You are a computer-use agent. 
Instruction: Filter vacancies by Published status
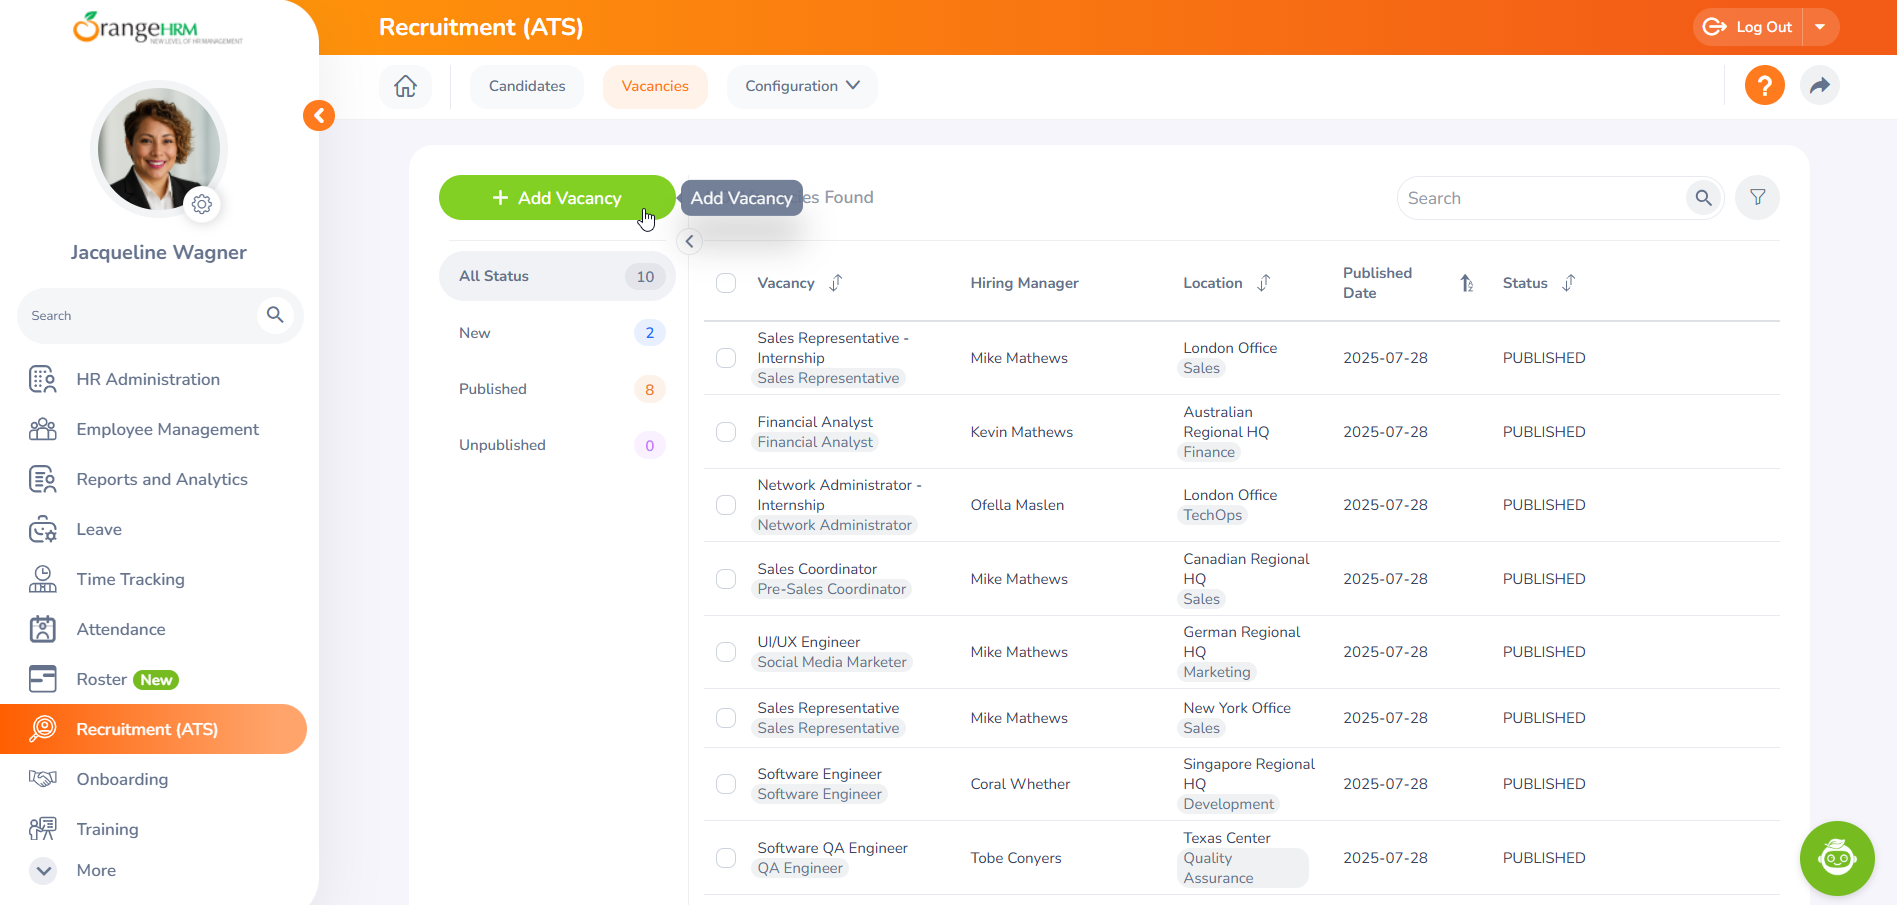point(493,389)
